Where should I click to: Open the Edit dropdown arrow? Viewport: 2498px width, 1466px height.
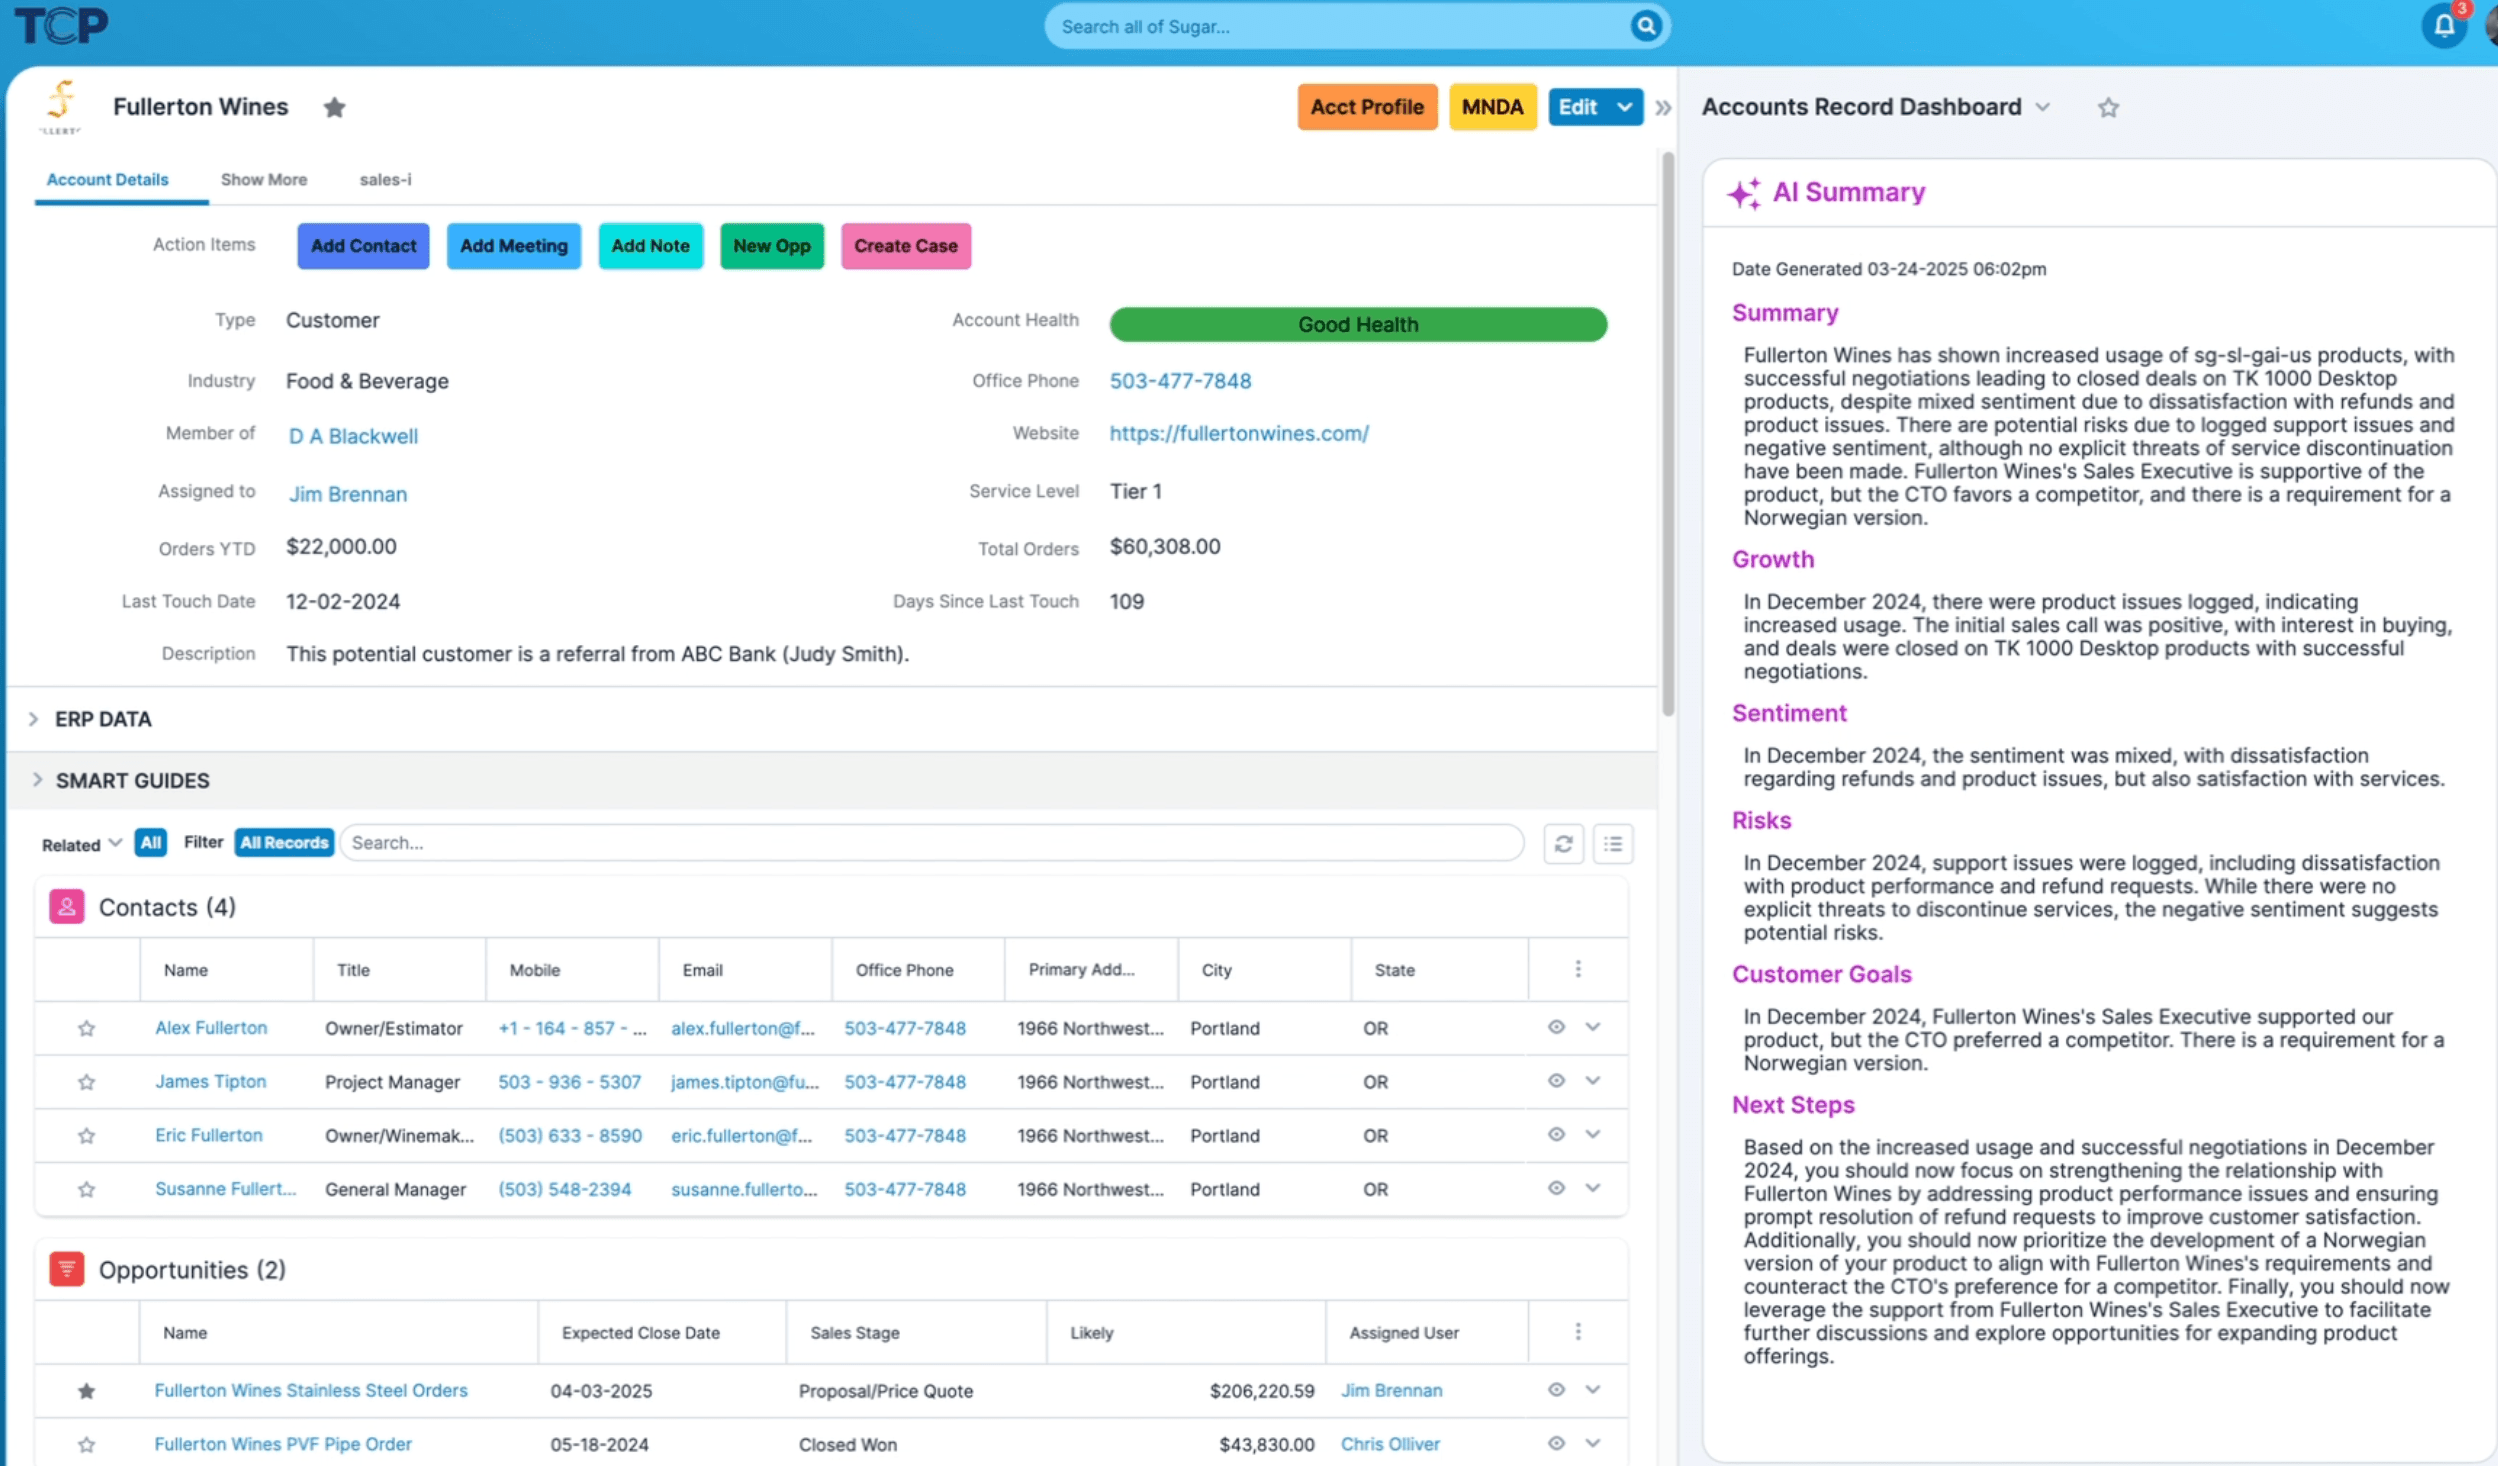tap(1624, 107)
